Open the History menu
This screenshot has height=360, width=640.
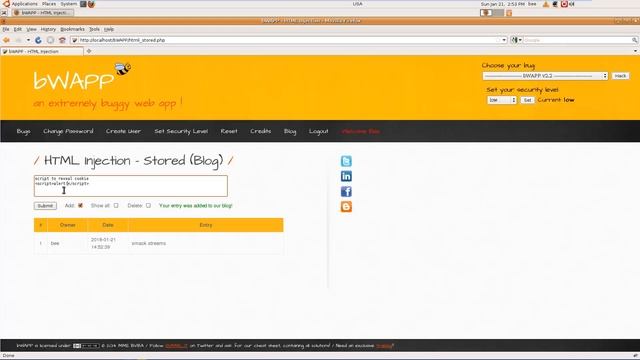pyautogui.click(x=48, y=29)
